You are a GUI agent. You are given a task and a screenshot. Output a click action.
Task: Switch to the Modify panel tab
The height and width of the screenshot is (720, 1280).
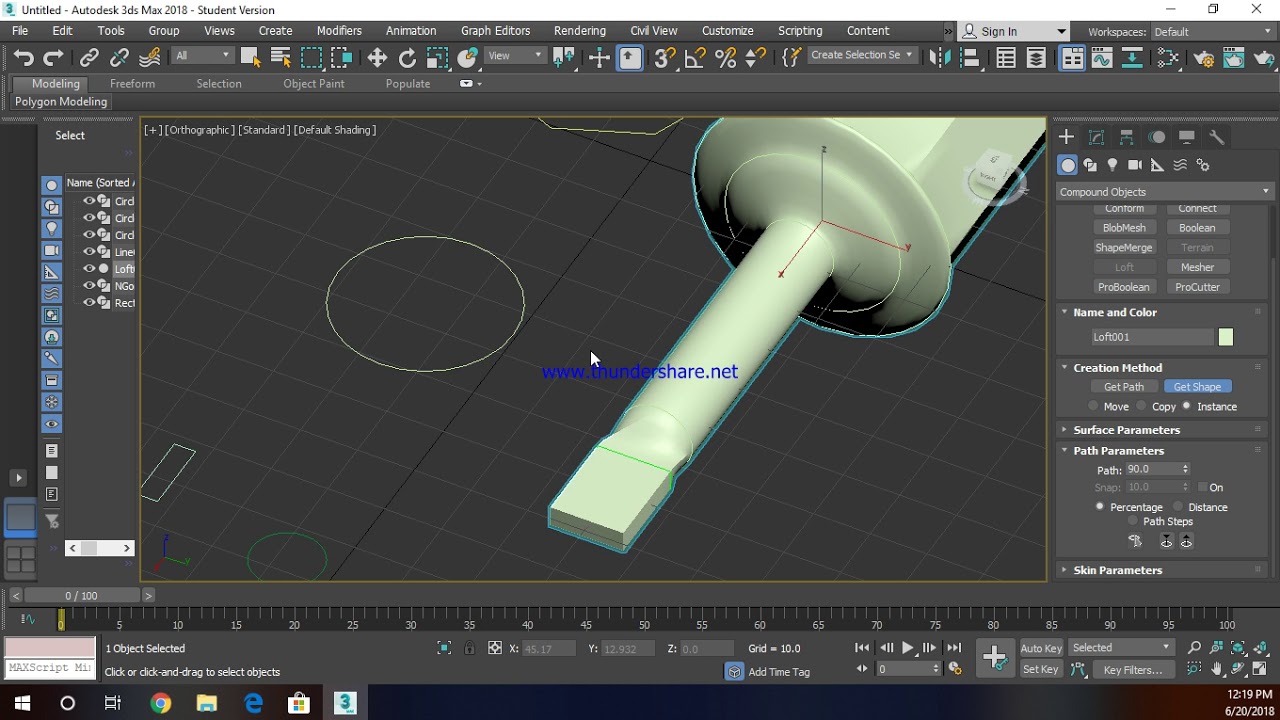[1097, 138]
